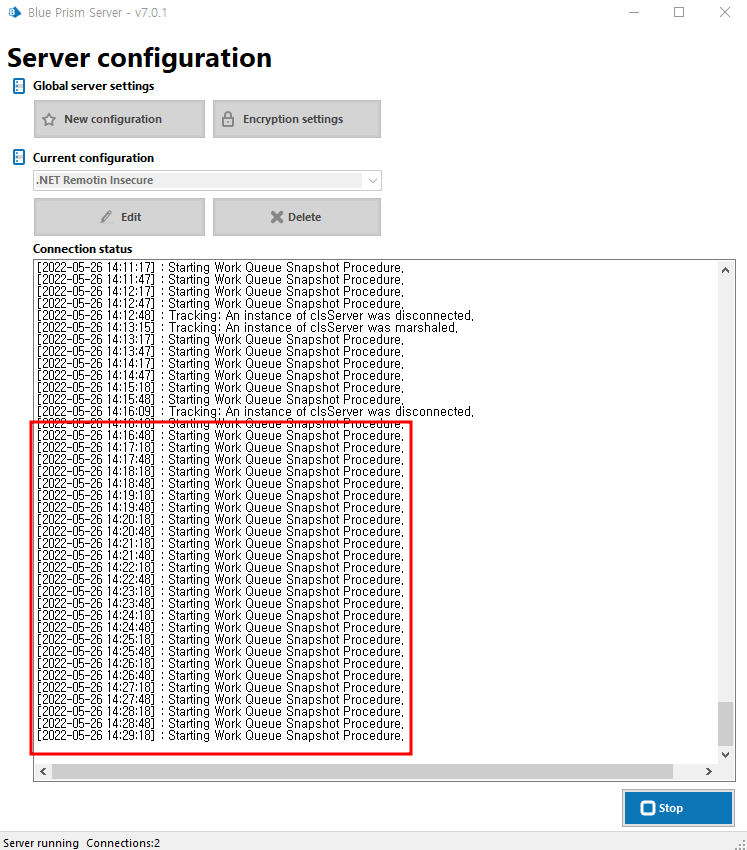Click log entry timestamped 14:22:48
Screen dimensions: 747x850
tap(220, 579)
